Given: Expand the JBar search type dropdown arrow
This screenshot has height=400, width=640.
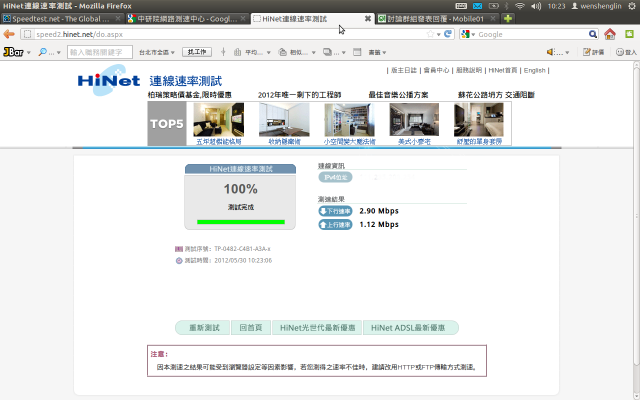Looking at the screenshot, I should click(58, 53).
